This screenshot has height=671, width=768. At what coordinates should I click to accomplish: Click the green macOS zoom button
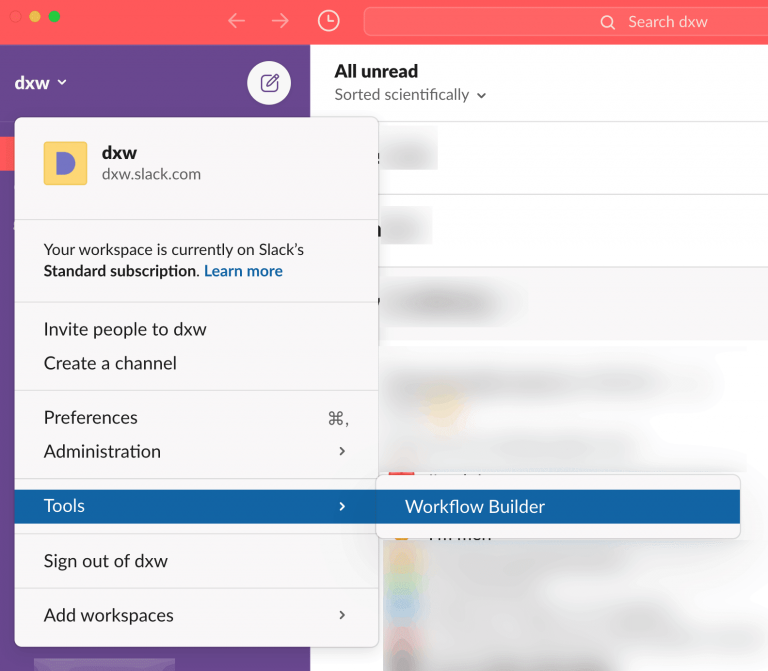click(54, 17)
